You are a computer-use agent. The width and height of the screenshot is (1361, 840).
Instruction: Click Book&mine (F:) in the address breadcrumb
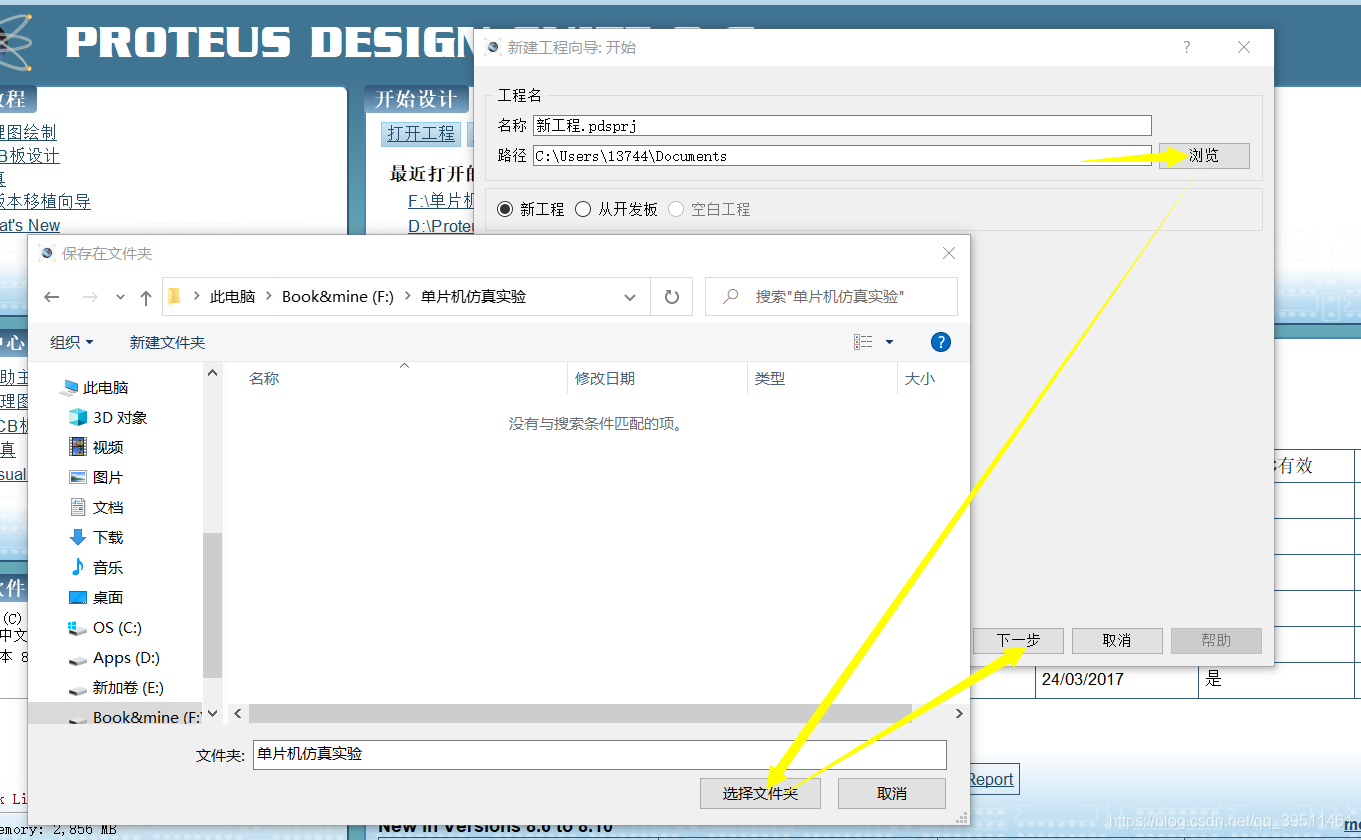coord(338,297)
